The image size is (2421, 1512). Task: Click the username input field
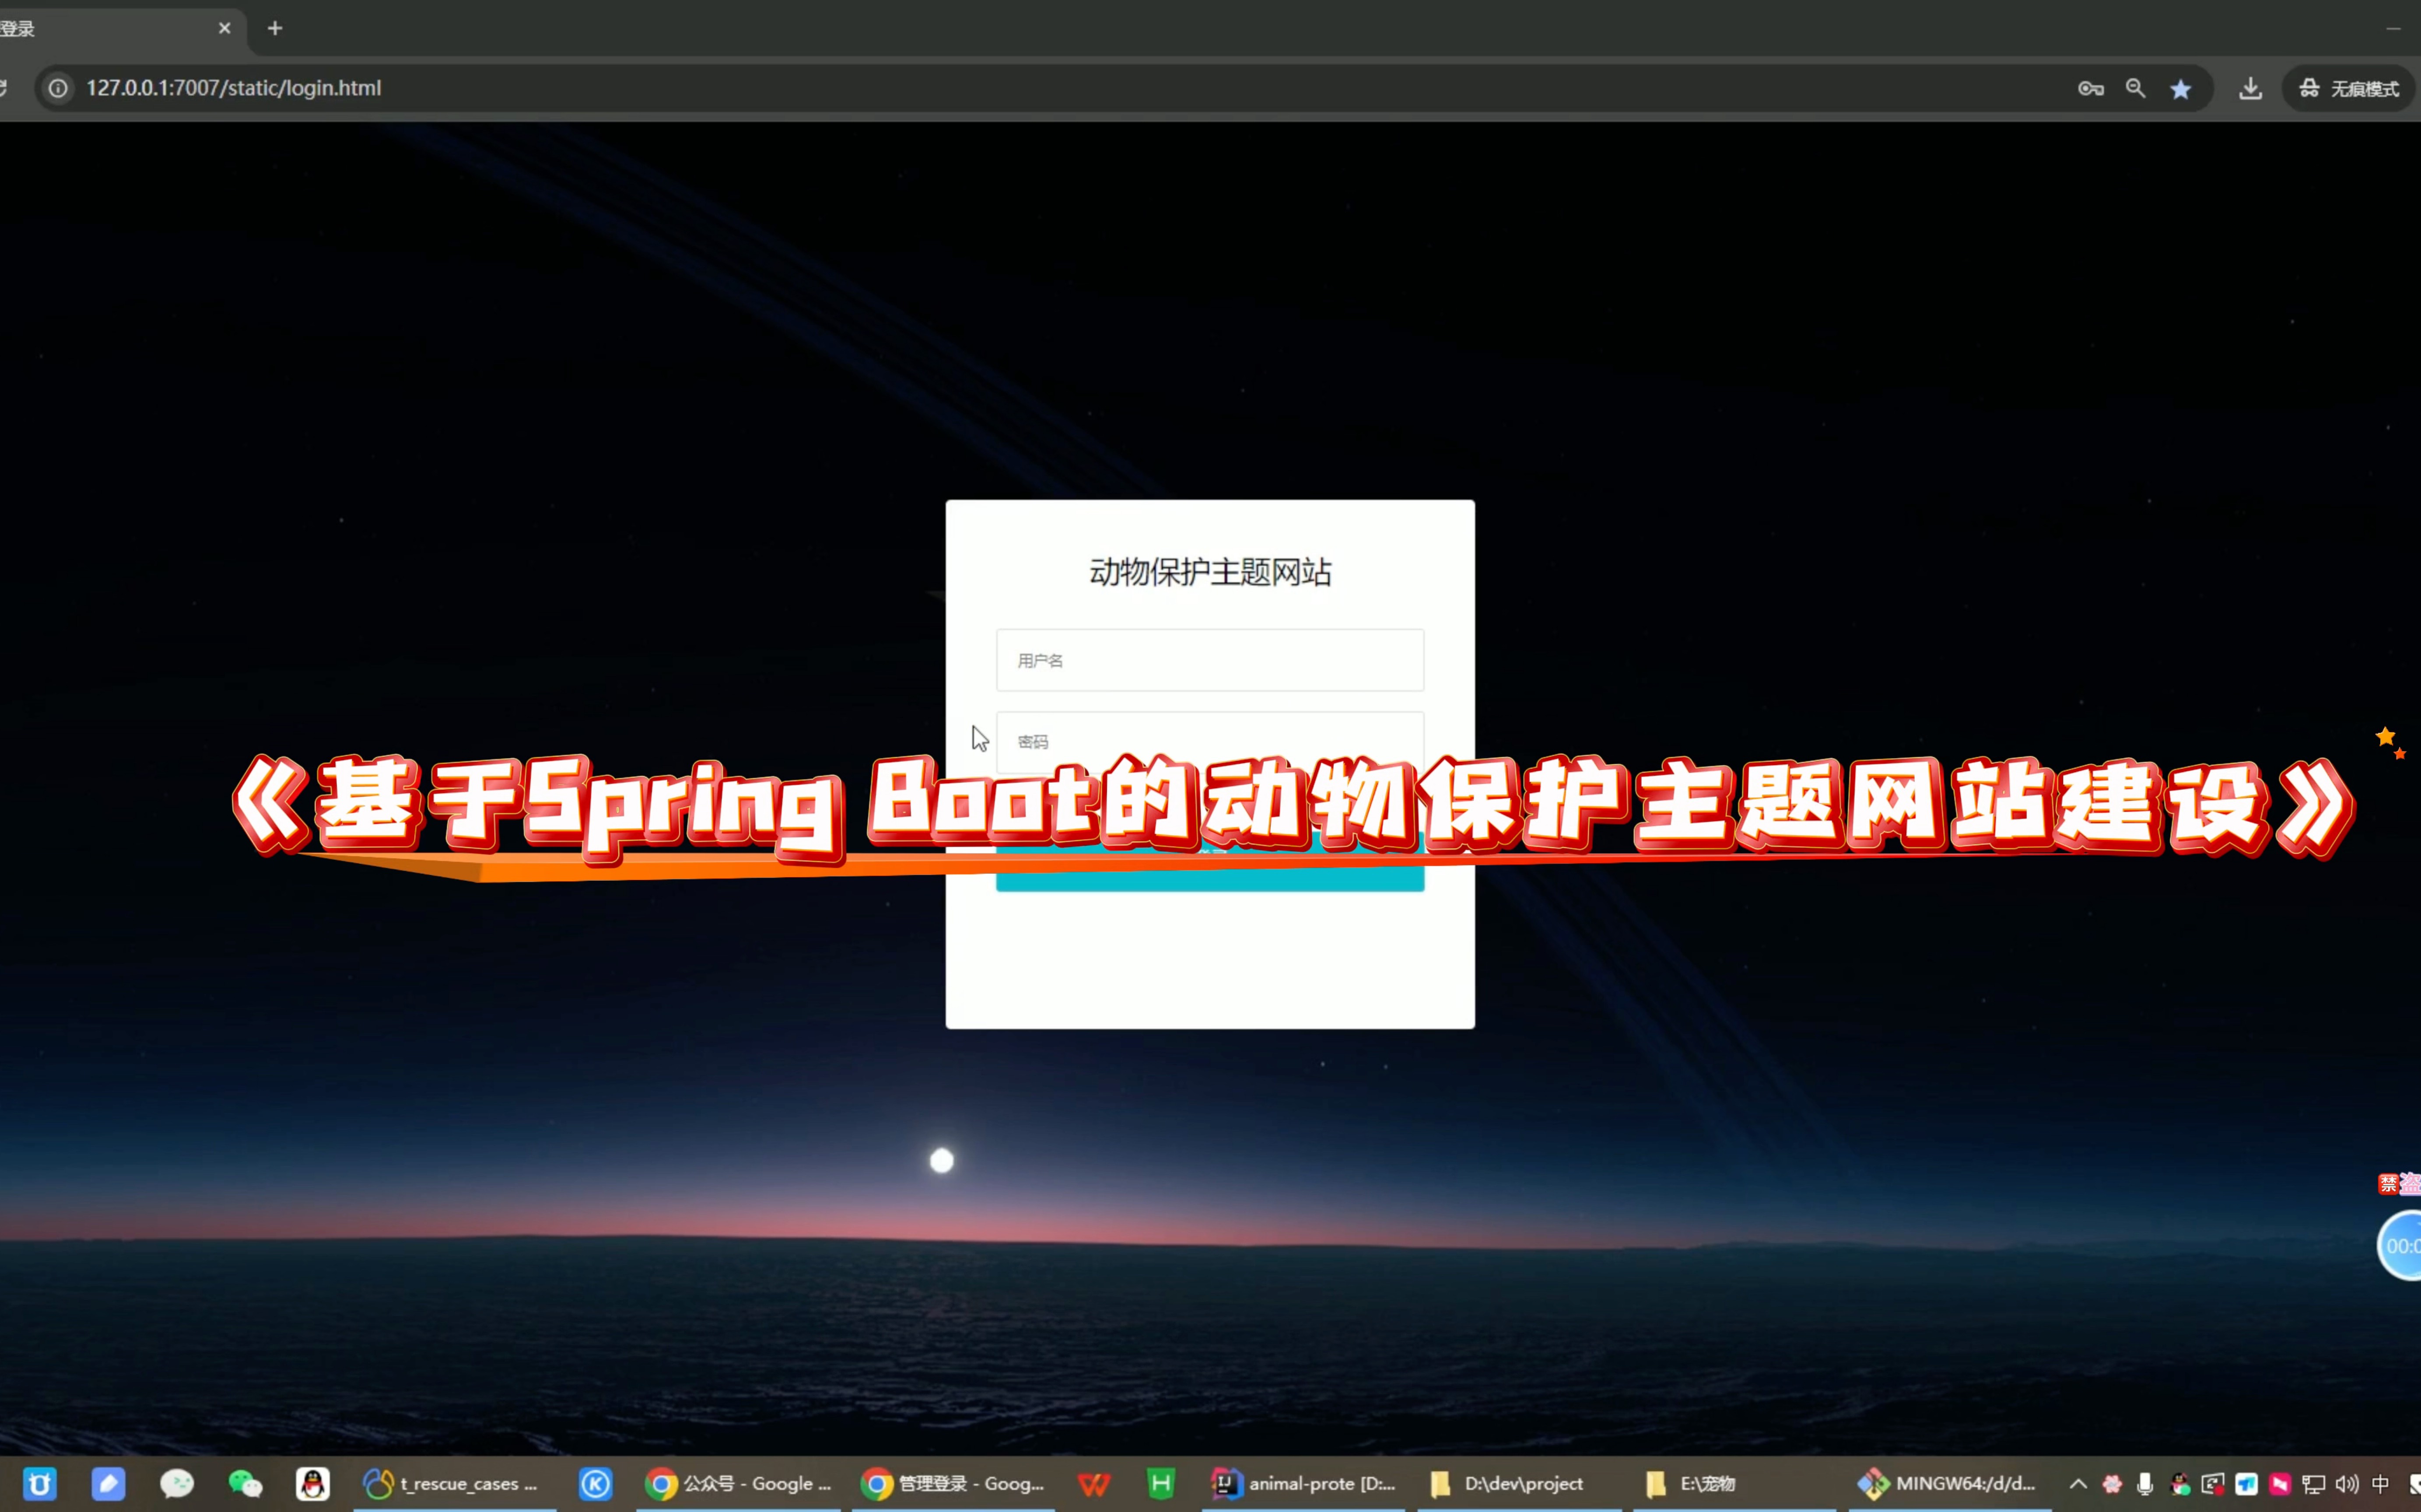[x=1209, y=660]
